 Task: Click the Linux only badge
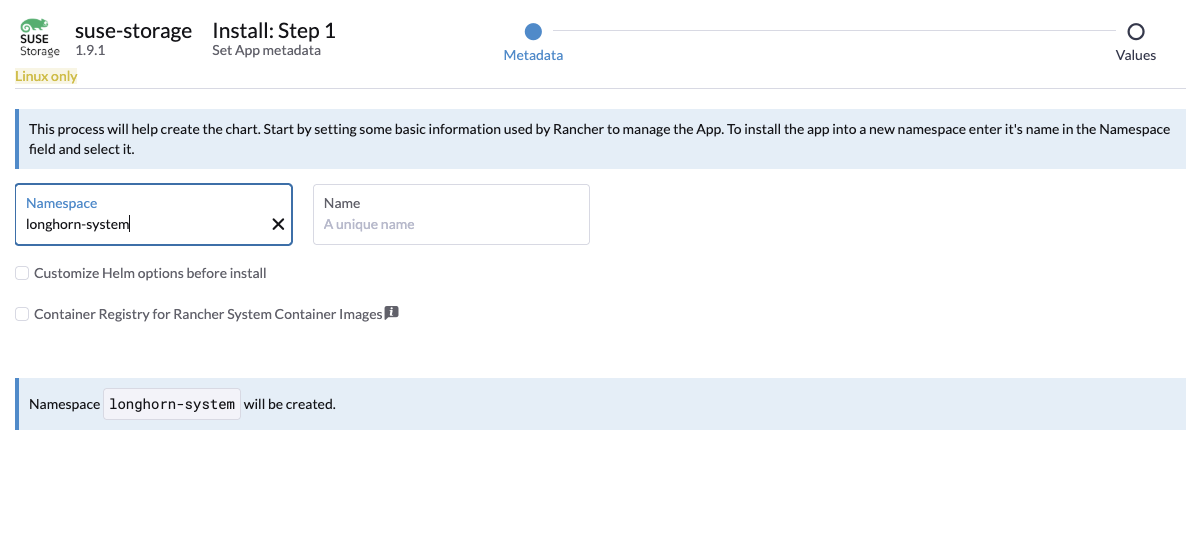(46, 77)
